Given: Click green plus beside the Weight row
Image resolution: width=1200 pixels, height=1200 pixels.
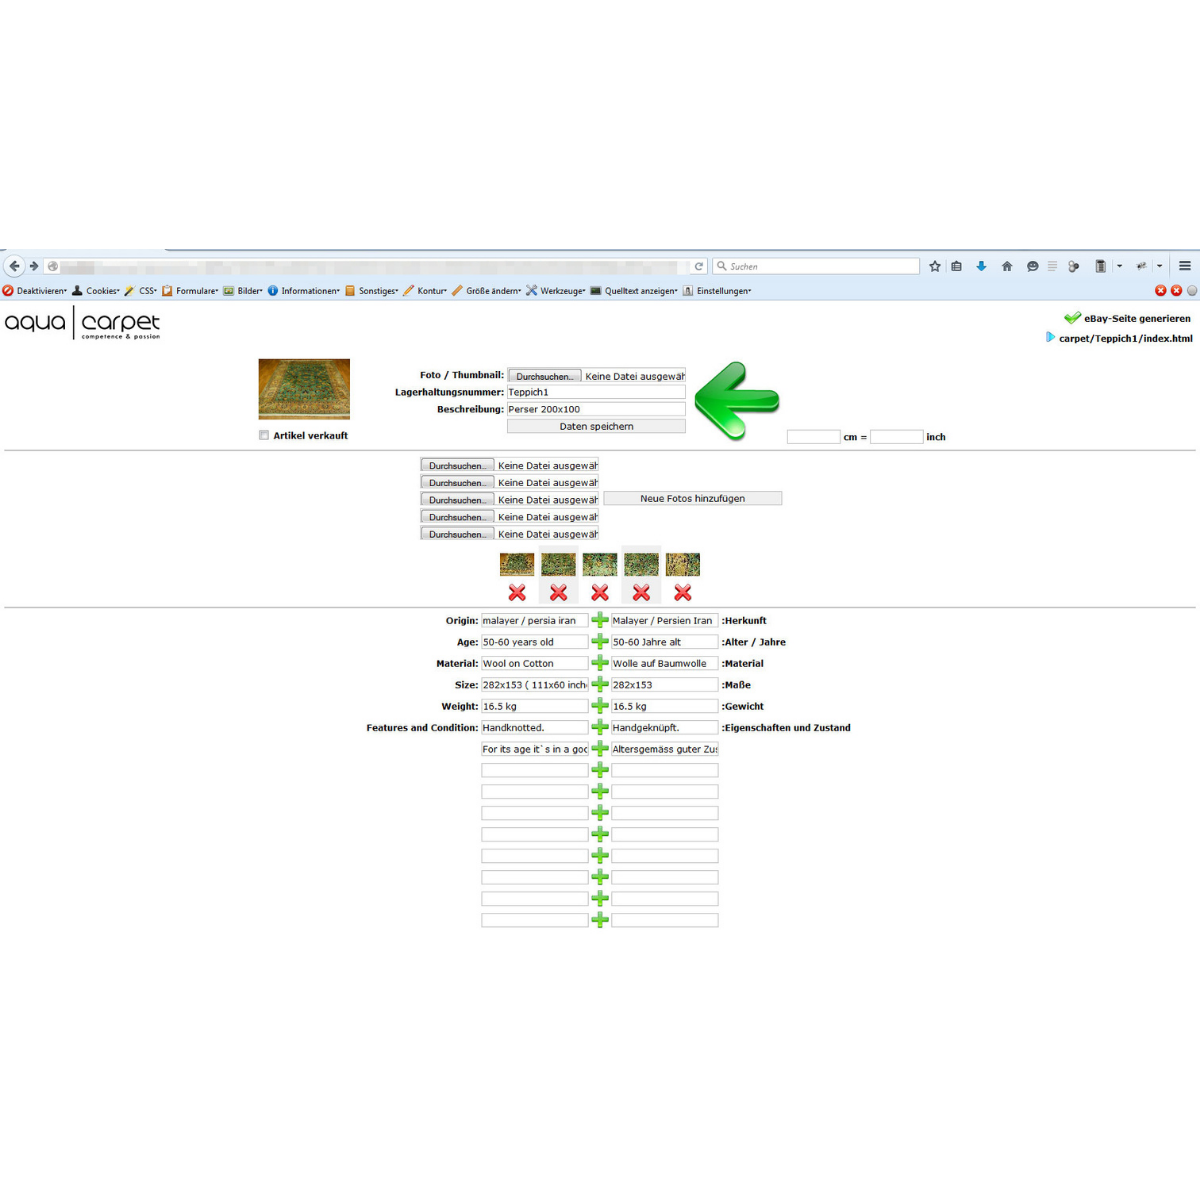Looking at the screenshot, I should coord(600,706).
